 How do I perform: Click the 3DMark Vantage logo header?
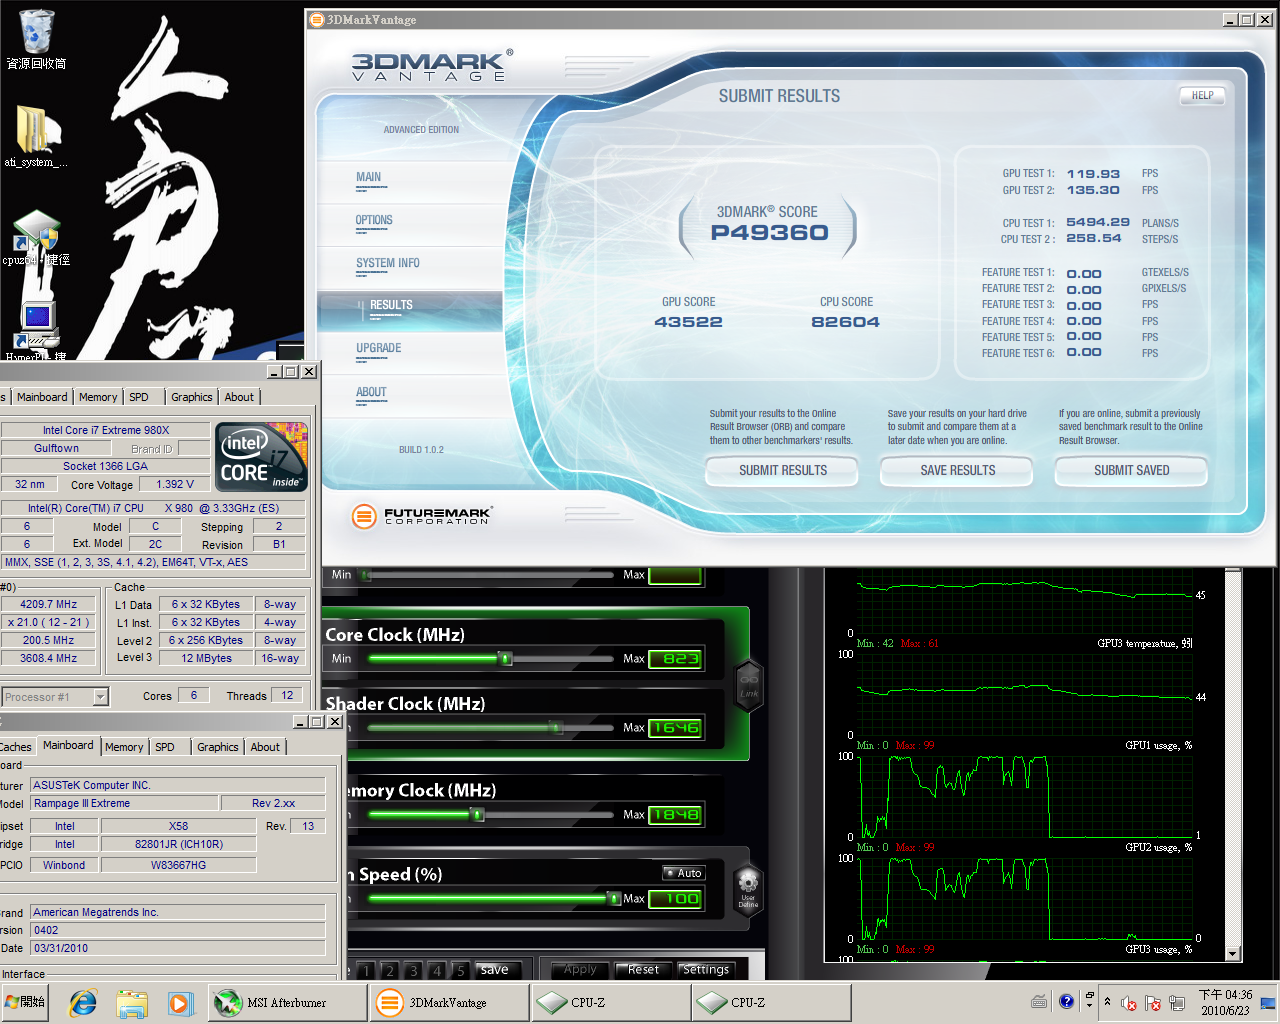[x=432, y=67]
